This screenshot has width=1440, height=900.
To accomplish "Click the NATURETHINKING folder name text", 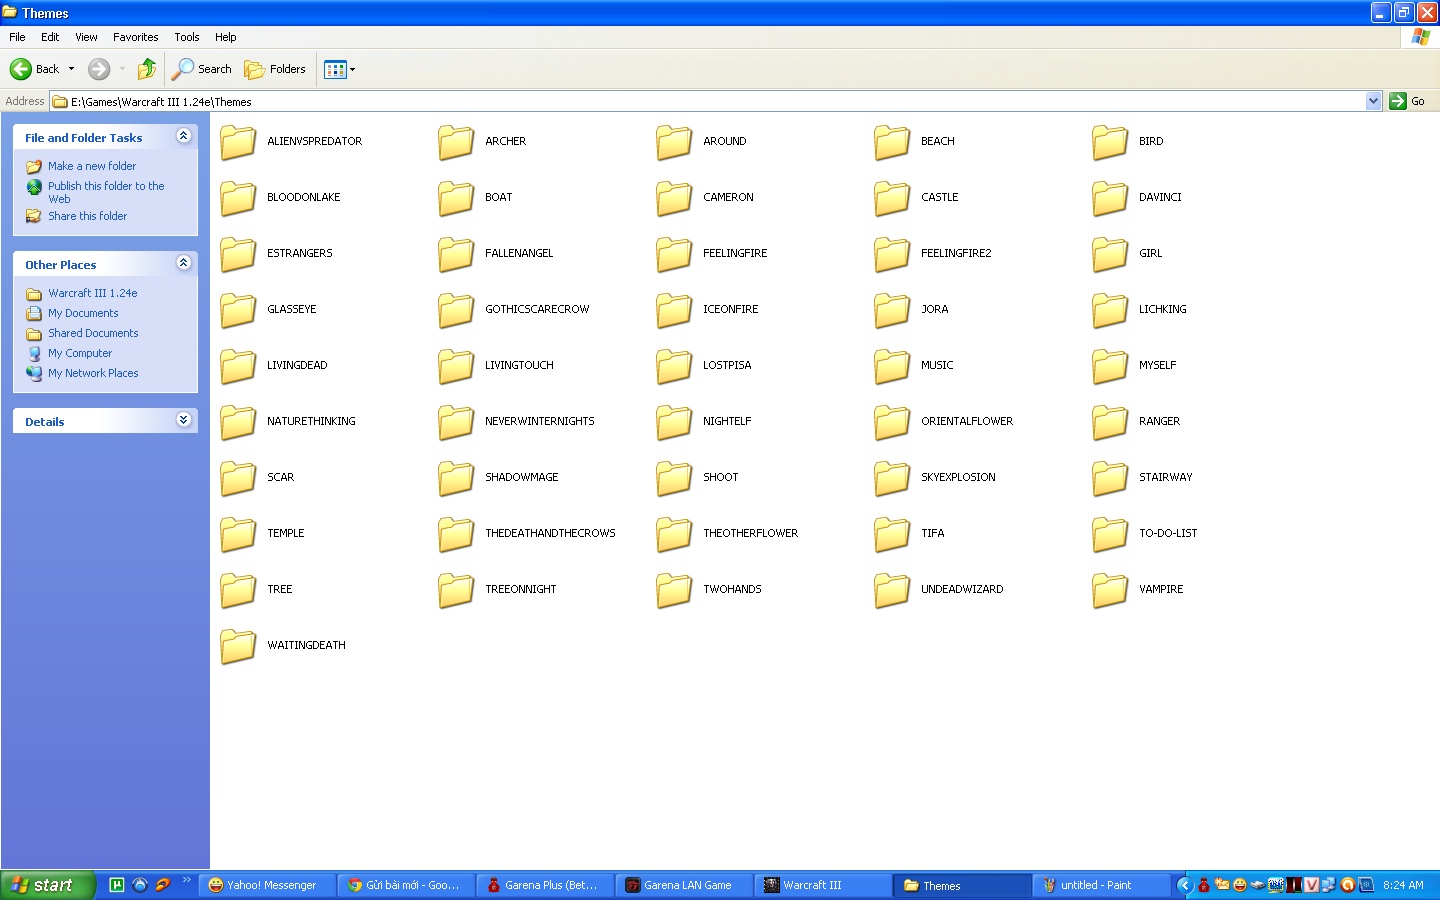I will pos(311,422).
